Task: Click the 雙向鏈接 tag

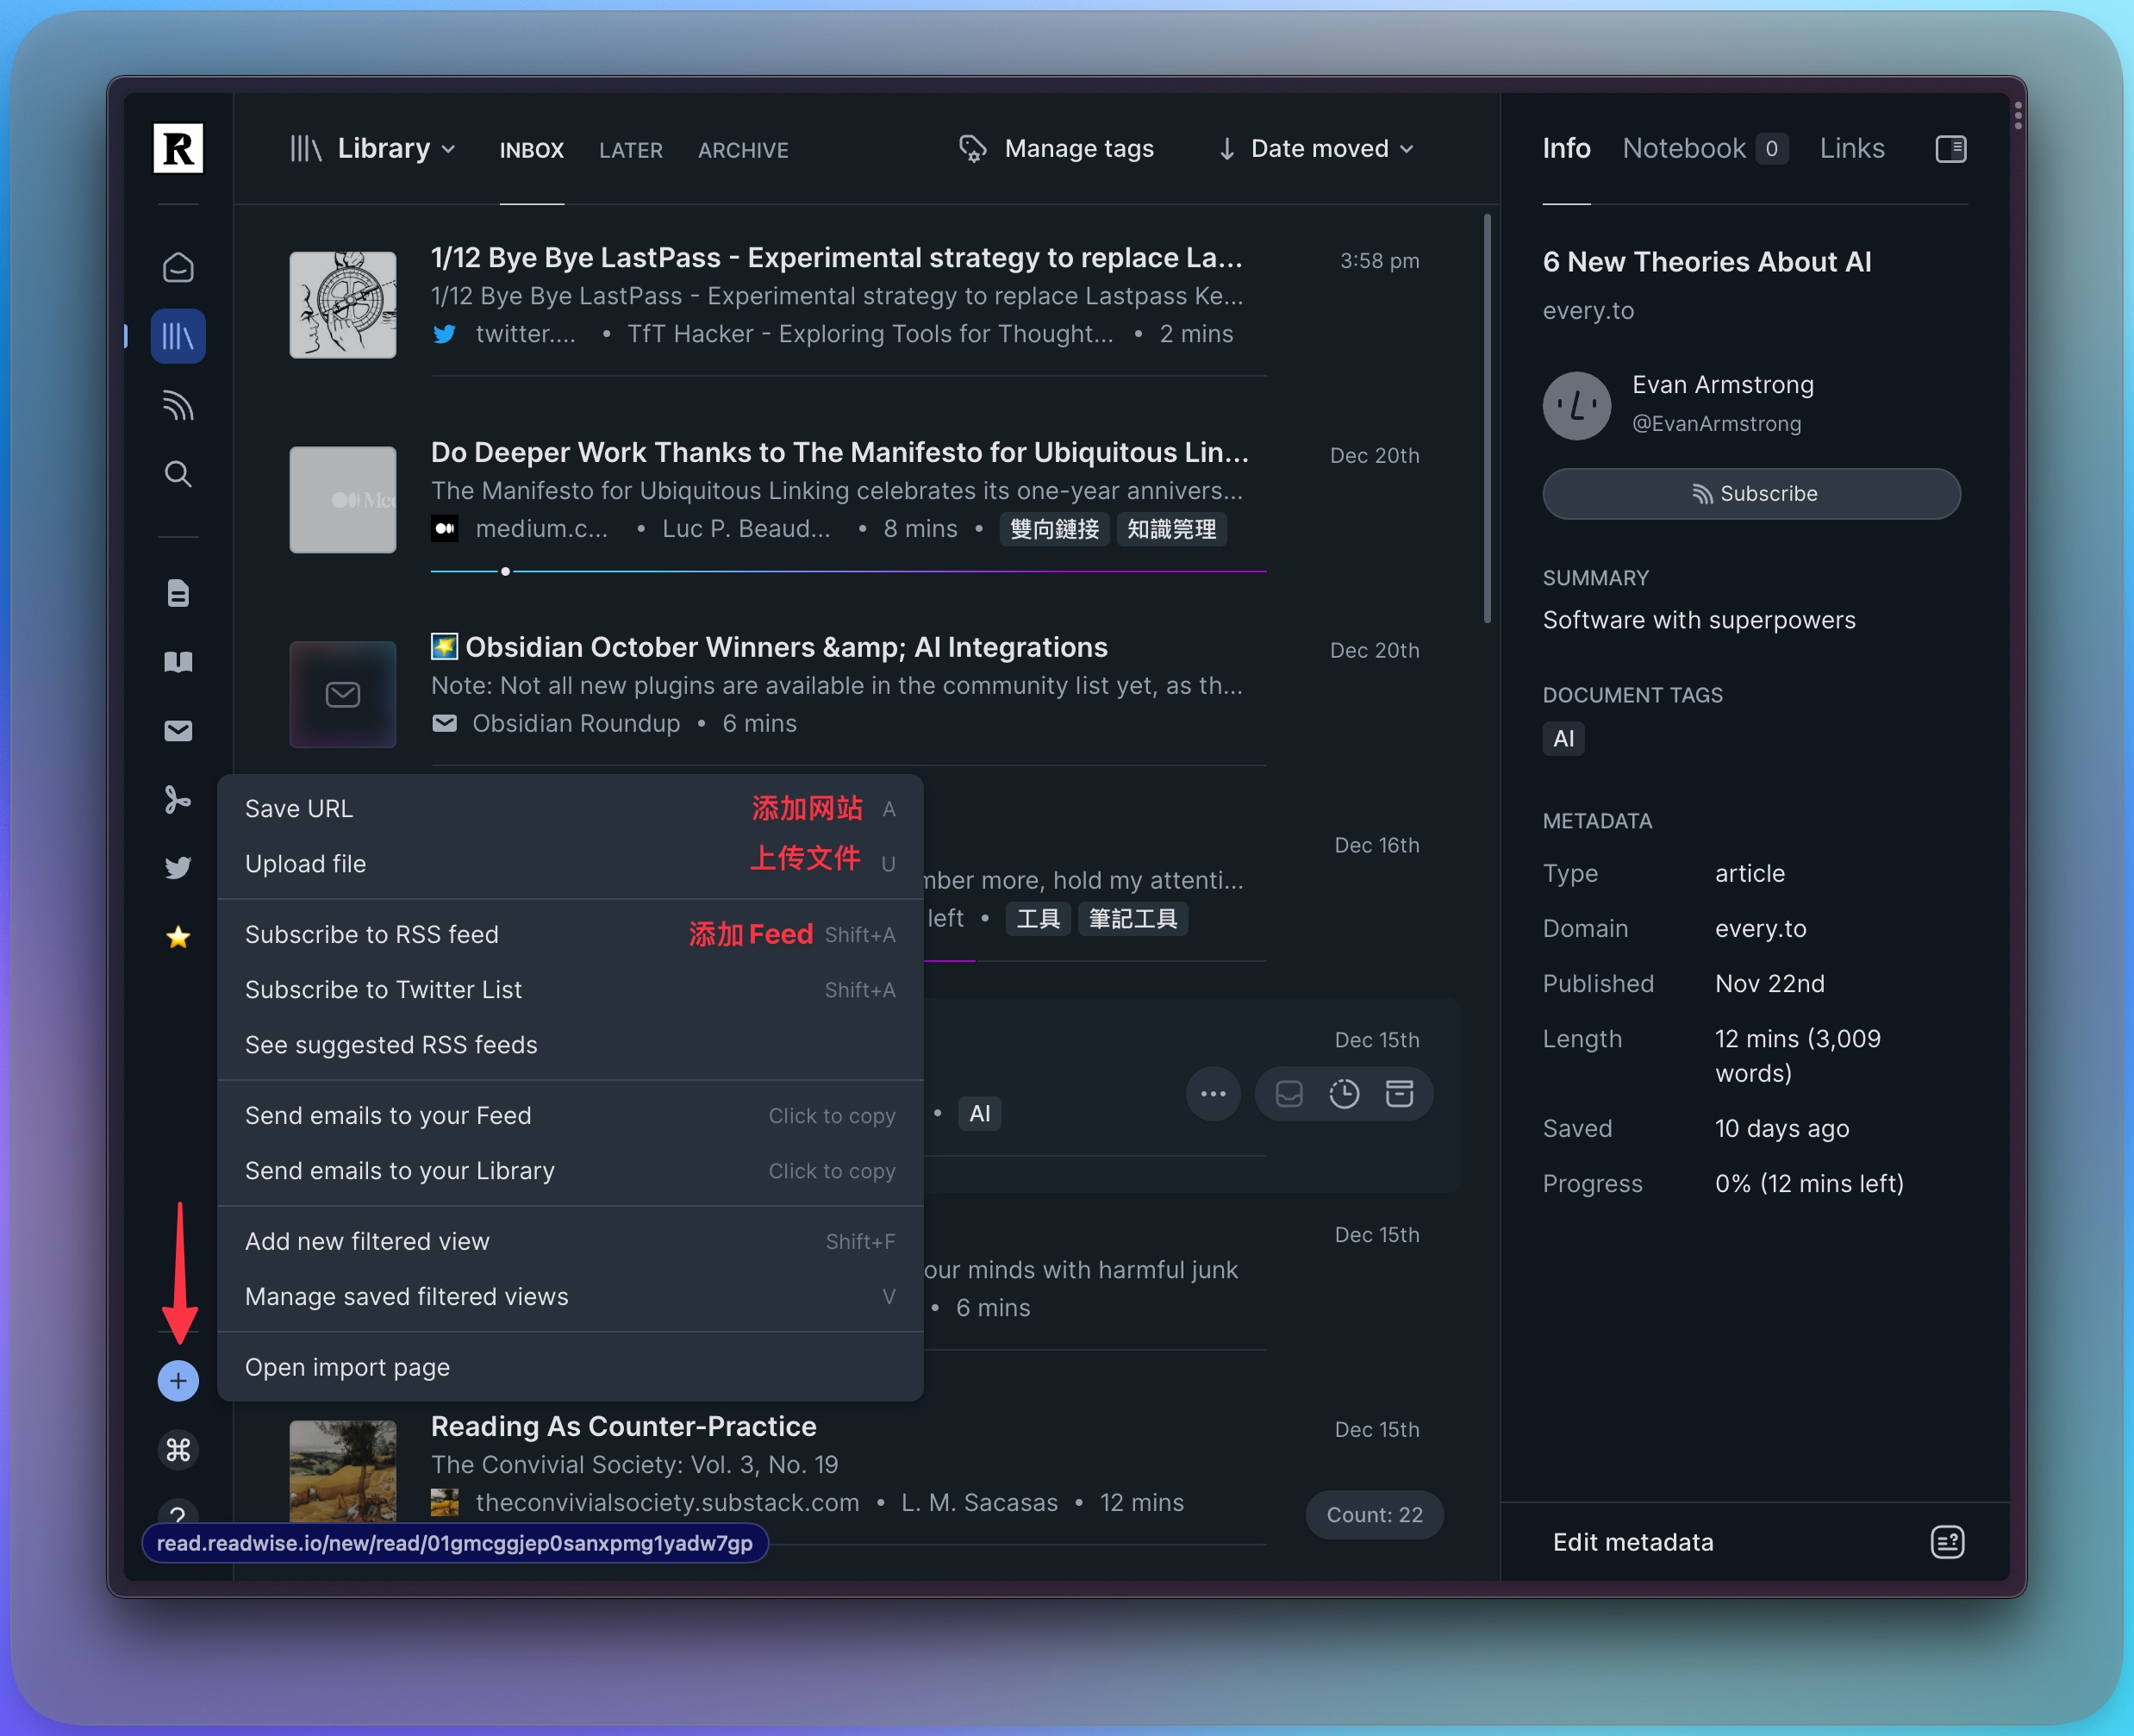Action: 1053,529
